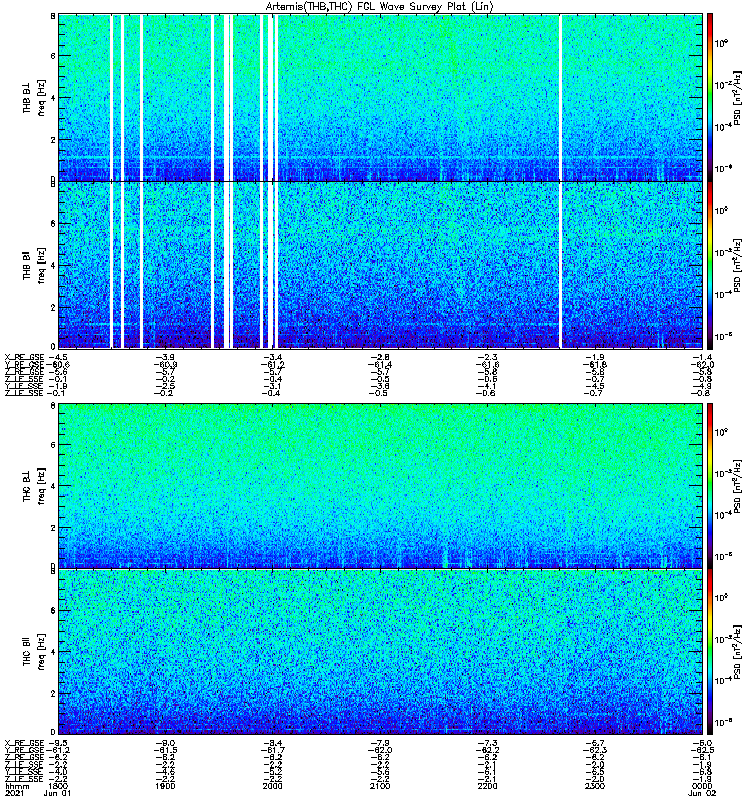The width and height of the screenshot is (750, 800).
Task: Click the THB X position value "-2.8"
Action: (x=380, y=357)
